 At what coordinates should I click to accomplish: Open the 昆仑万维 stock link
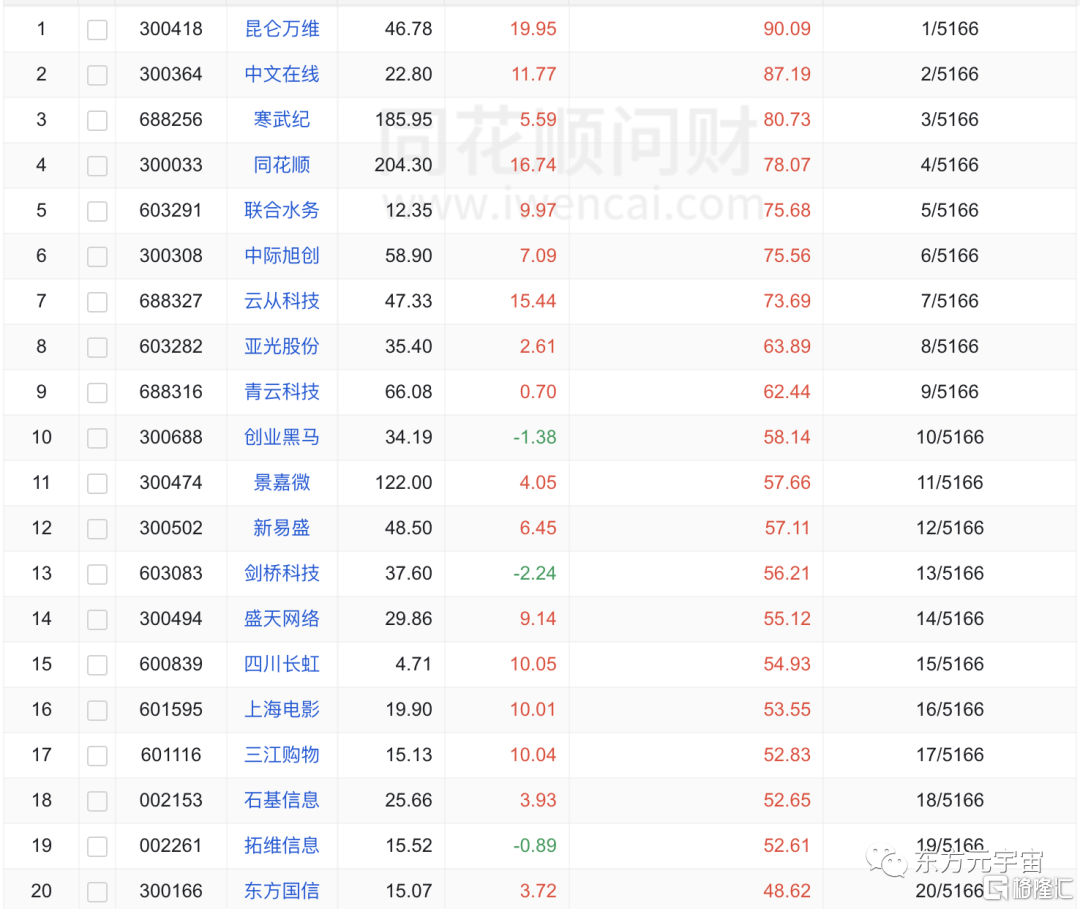pyautogui.click(x=282, y=29)
